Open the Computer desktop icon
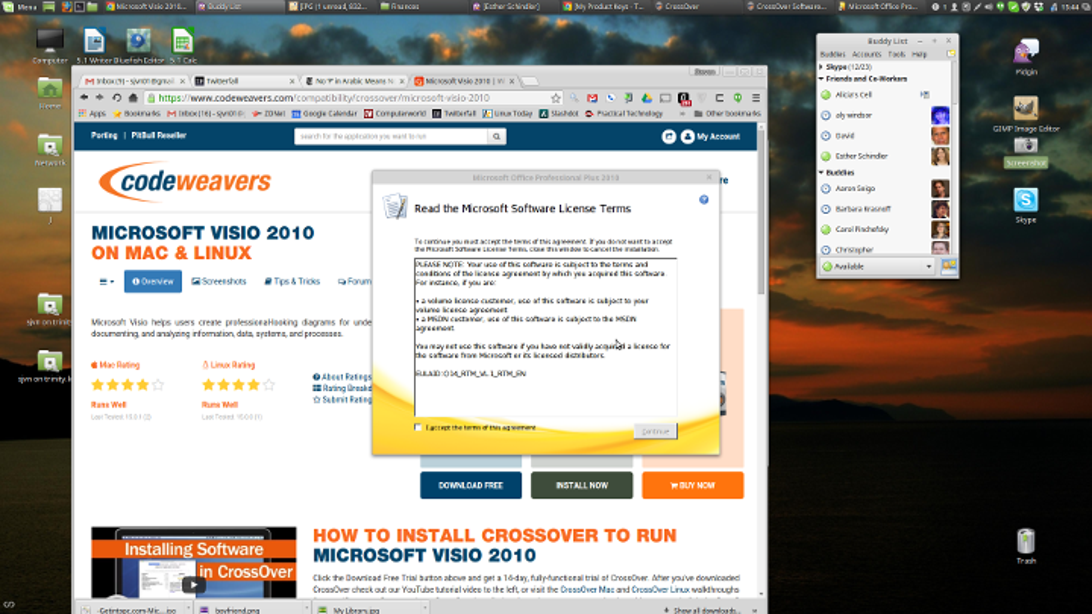 click(49, 46)
